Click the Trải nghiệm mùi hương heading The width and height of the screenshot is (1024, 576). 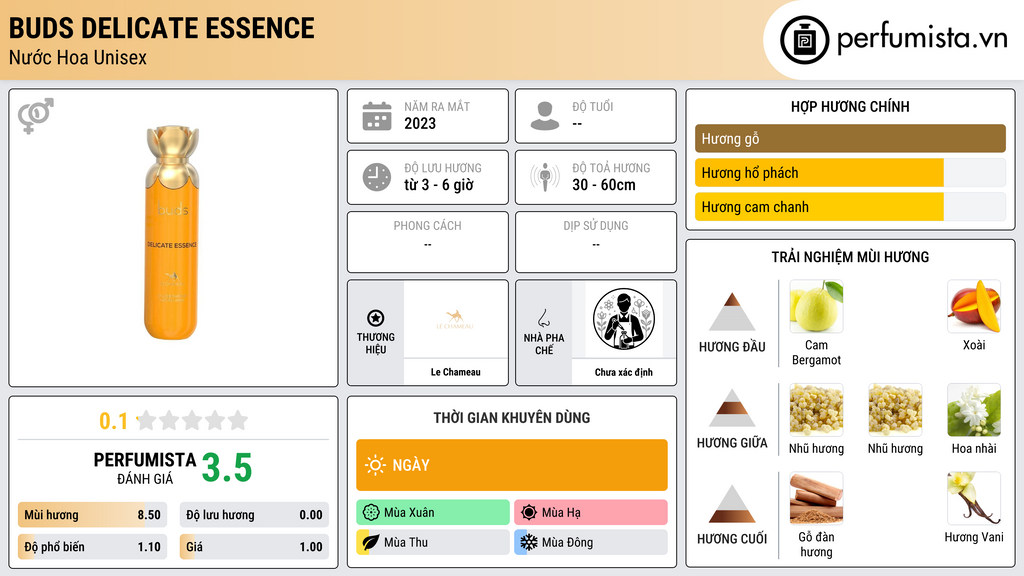(850, 257)
